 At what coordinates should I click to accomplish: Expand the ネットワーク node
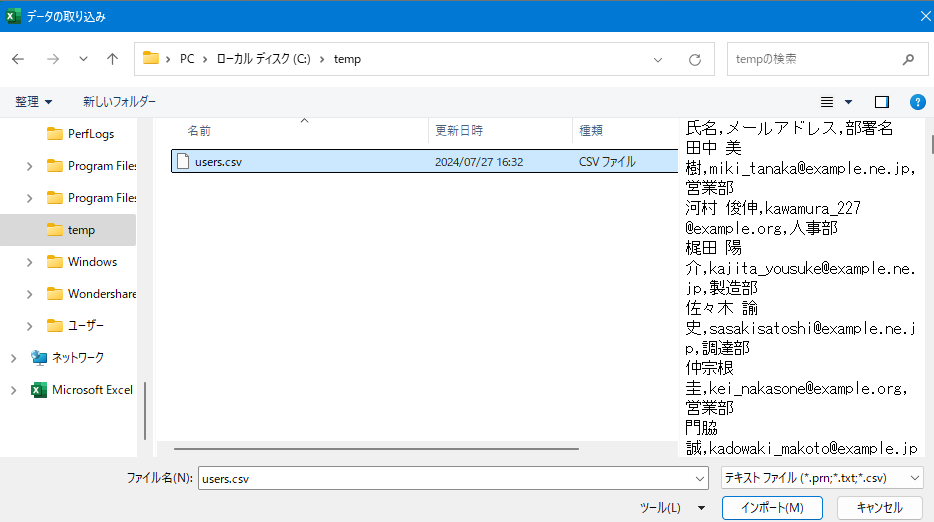click(13, 358)
